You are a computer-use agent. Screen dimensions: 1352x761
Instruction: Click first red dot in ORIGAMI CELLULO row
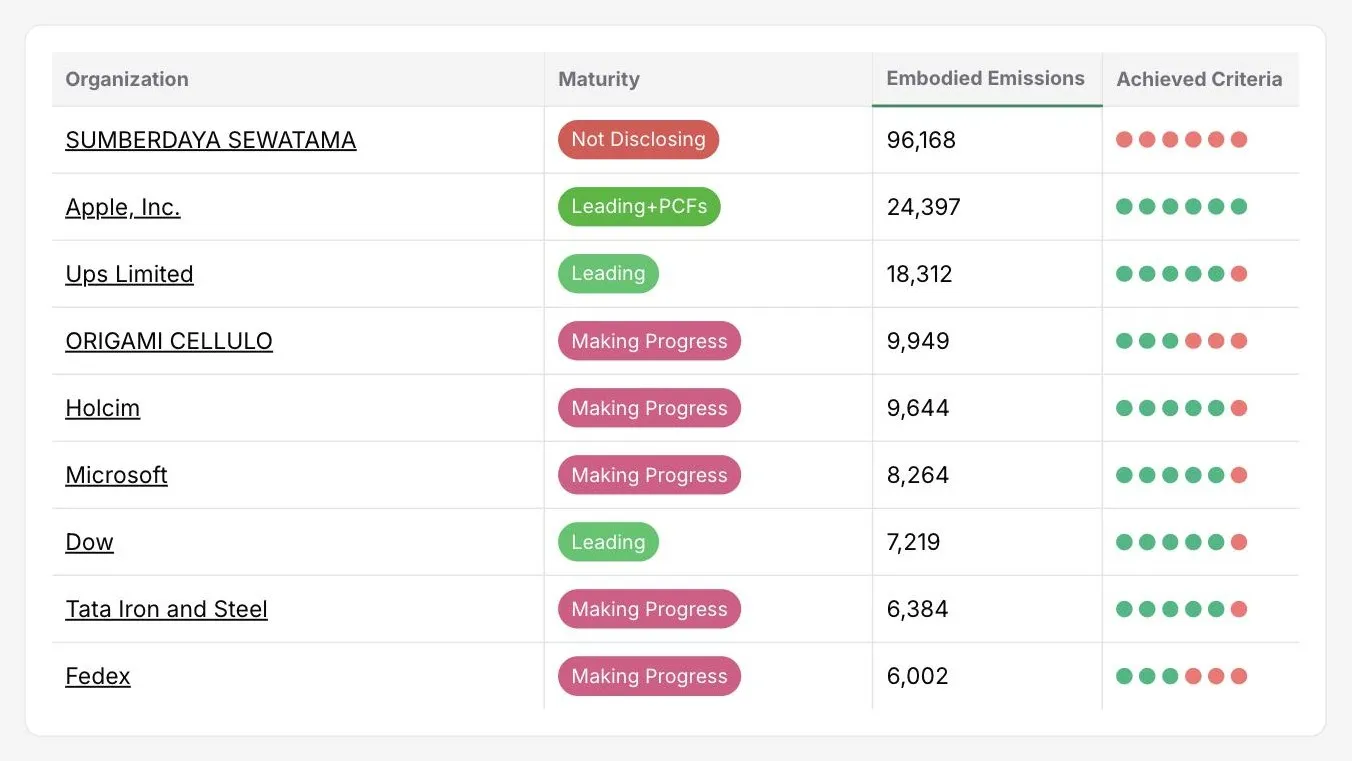click(1193, 341)
